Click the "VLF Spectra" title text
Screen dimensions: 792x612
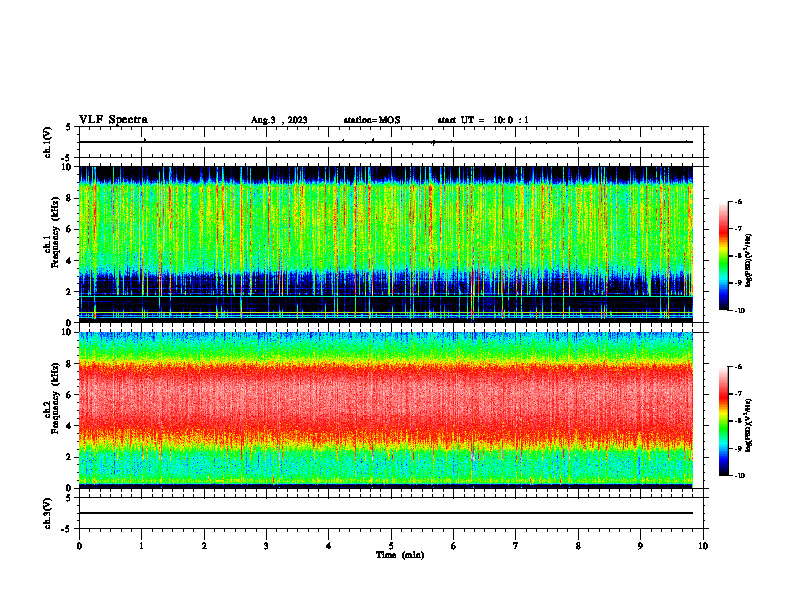click(113, 120)
